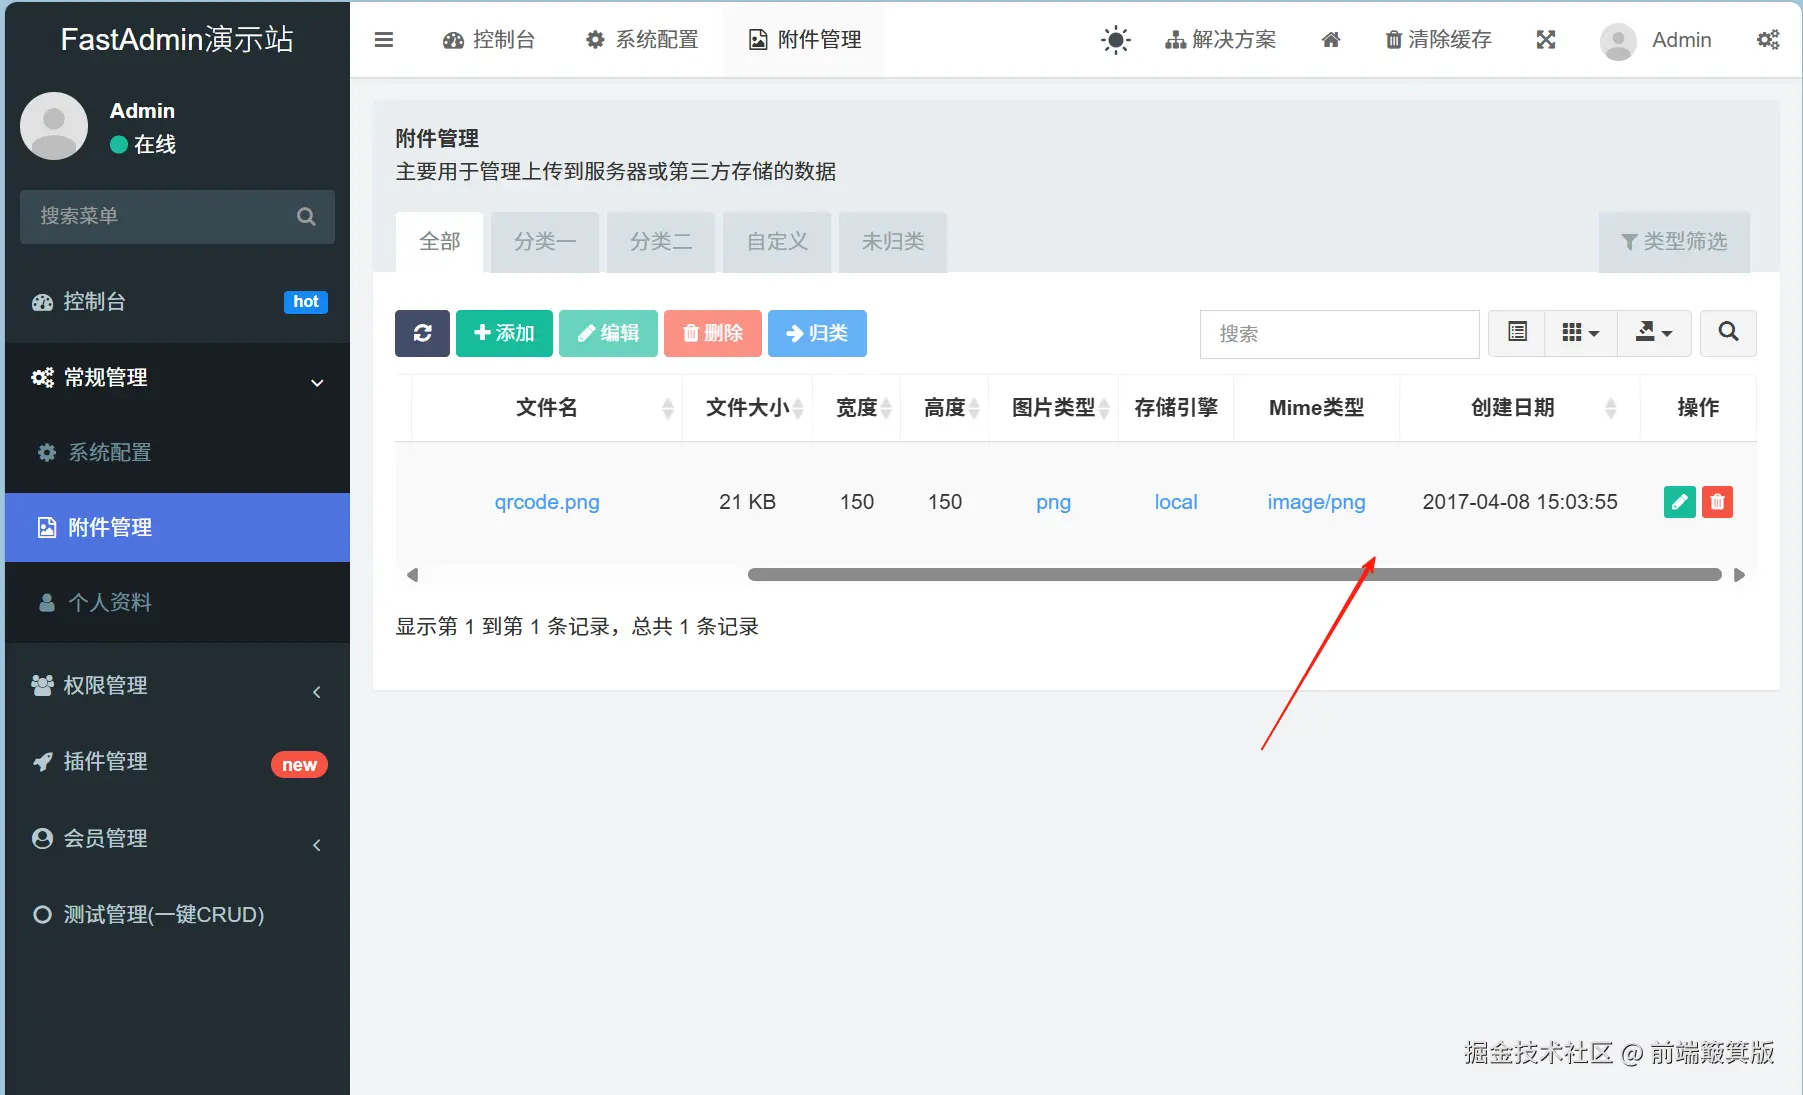Open the qrcode.png file link
The height and width of the screenshot is (1095, 1803).
[x=547, y=502]
